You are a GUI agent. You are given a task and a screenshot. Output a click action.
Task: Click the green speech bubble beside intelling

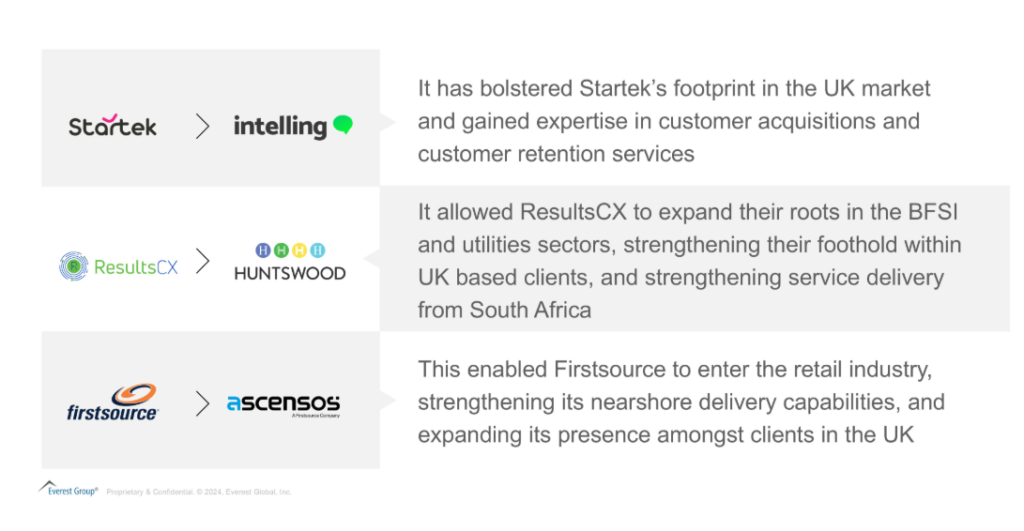point(342,125)
